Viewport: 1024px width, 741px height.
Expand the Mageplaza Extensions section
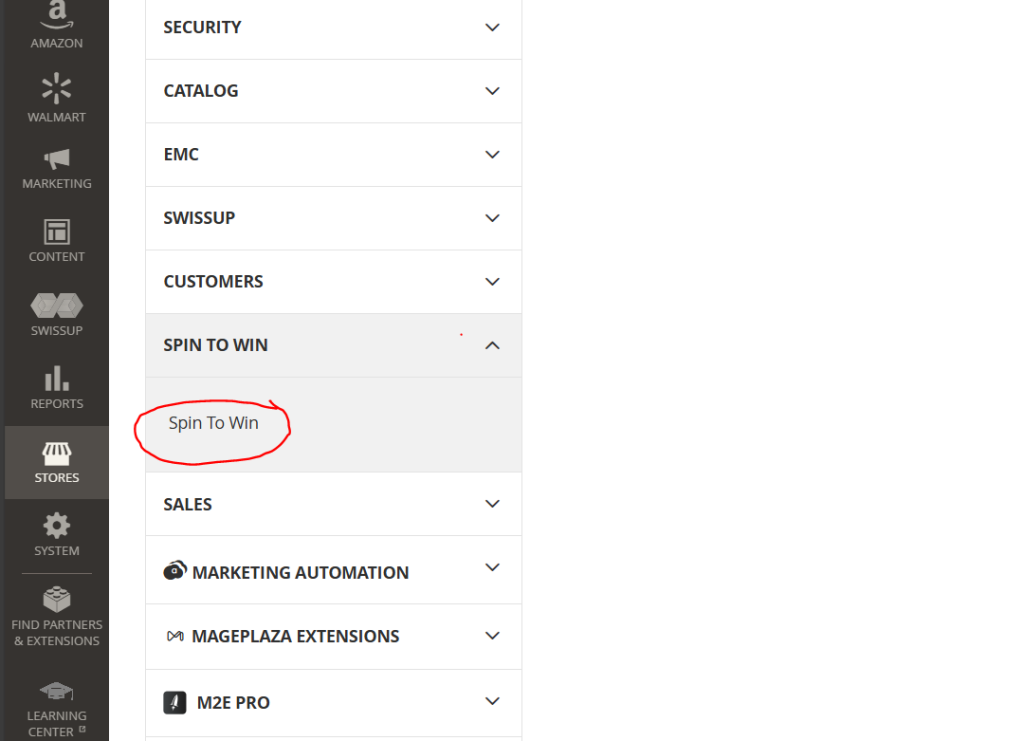(x=295, y=636)
